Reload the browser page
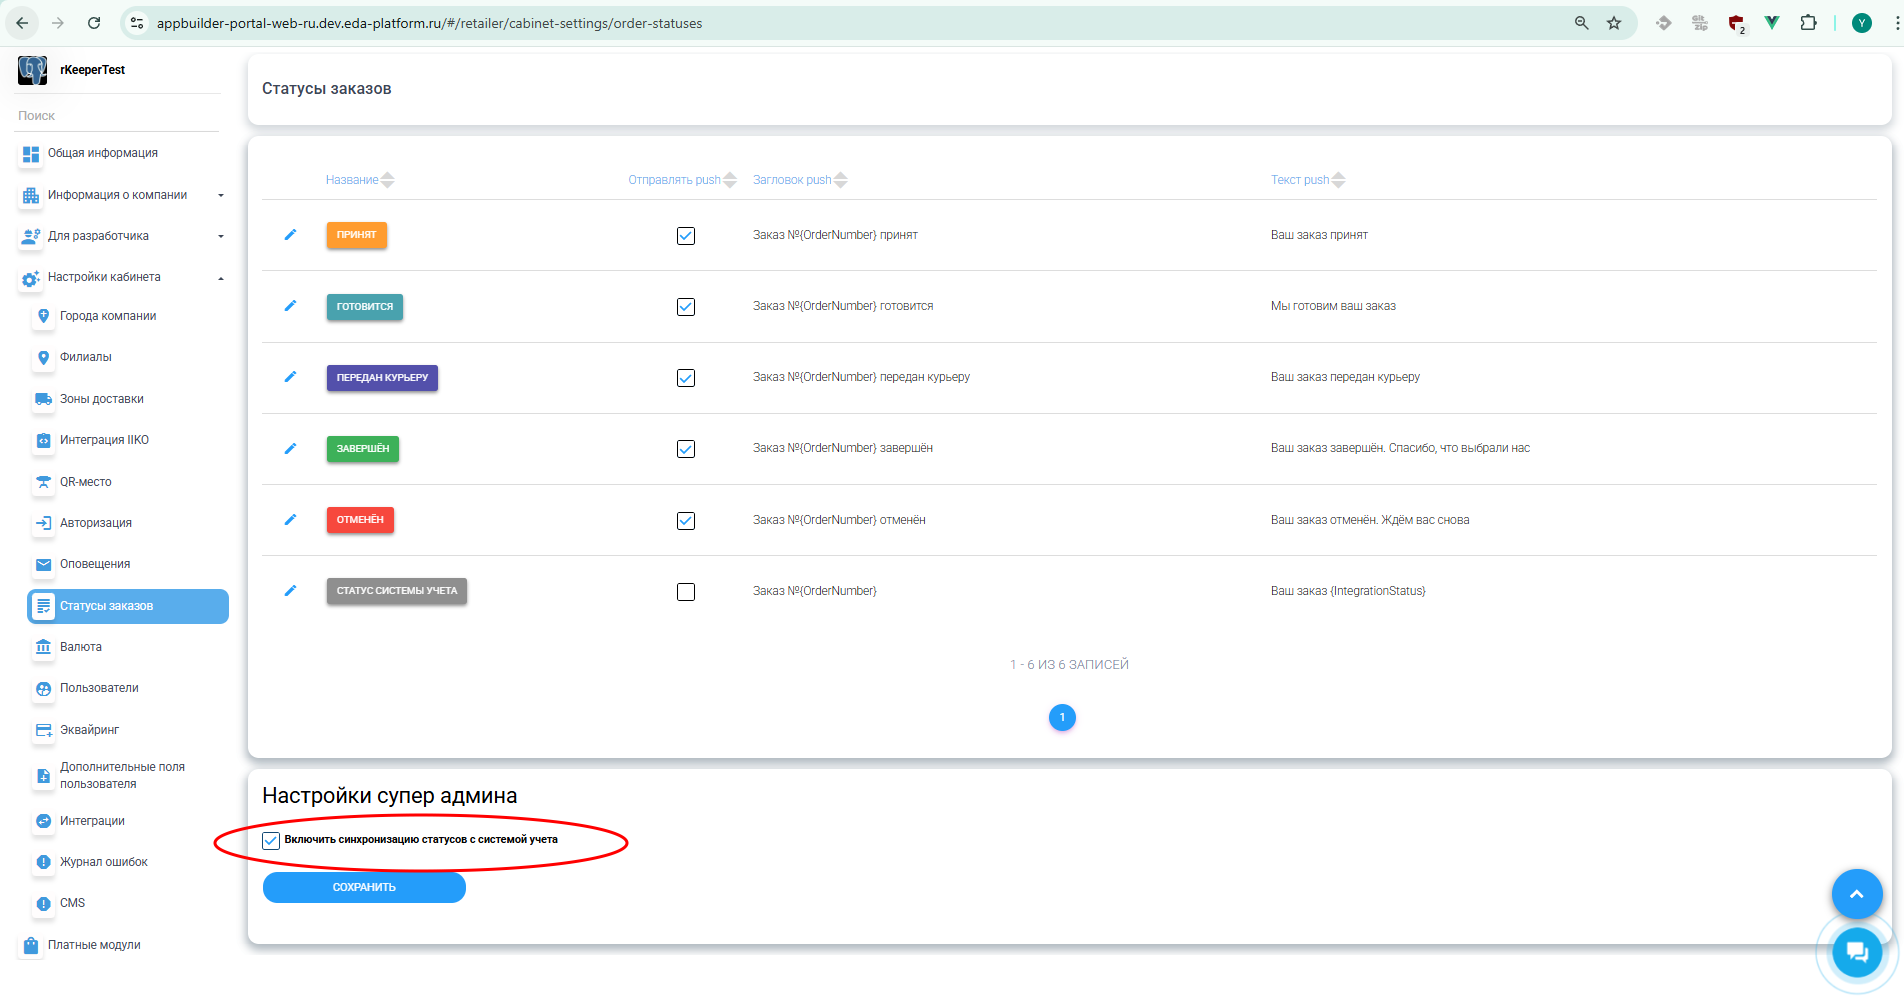 click(x=94, y=23)
